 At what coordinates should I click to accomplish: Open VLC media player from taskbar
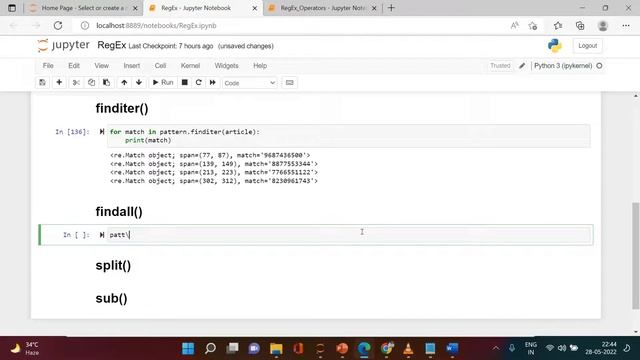click(x=408, y=348)
